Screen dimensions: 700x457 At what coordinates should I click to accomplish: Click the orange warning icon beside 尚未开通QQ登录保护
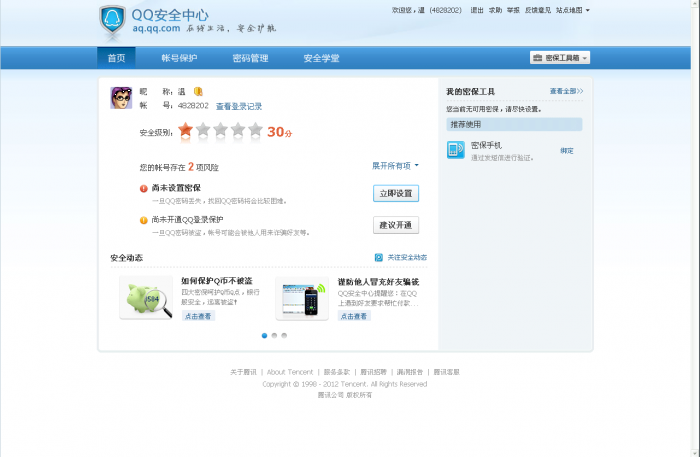(143, 220)
